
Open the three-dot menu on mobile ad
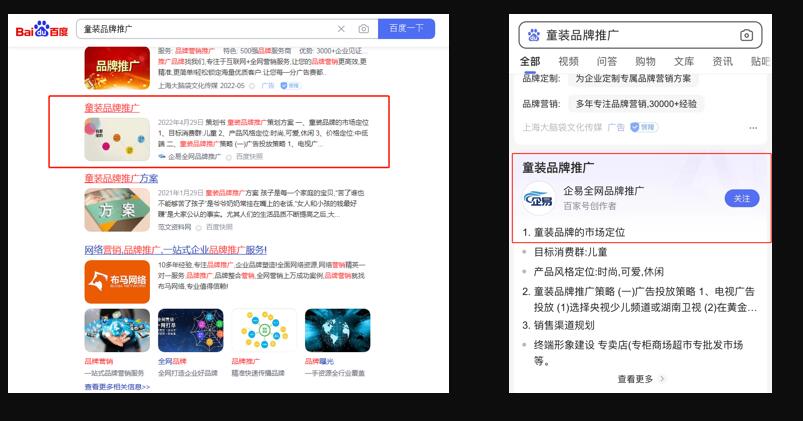[753, 128]
